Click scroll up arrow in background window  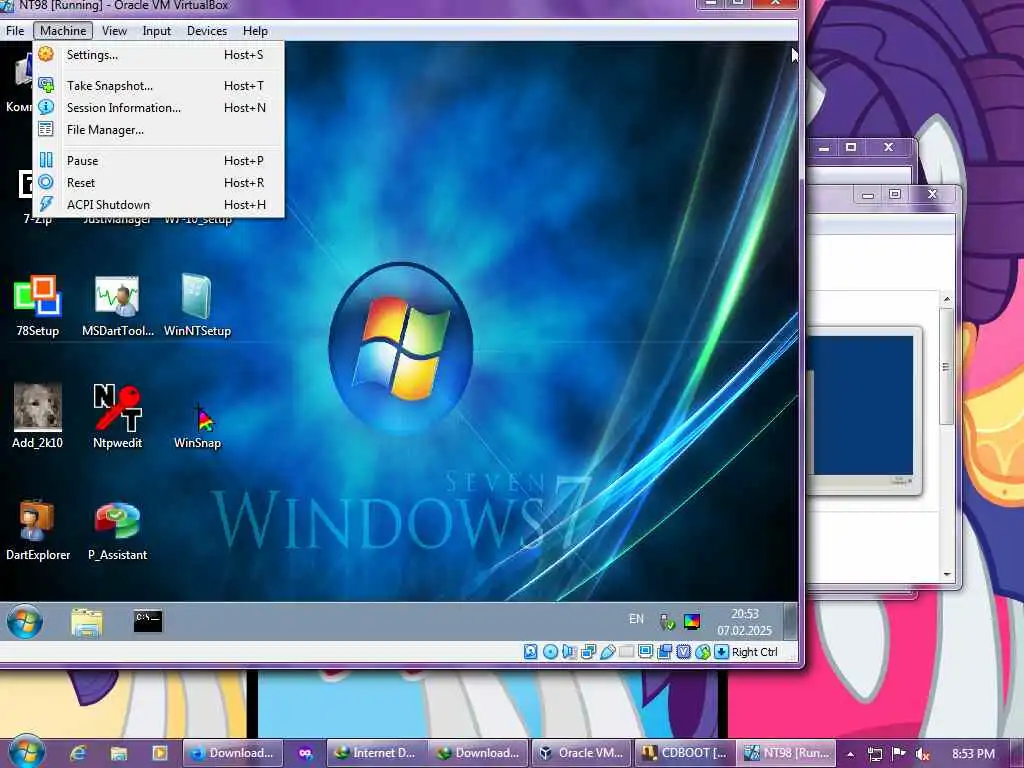(947, 299)
